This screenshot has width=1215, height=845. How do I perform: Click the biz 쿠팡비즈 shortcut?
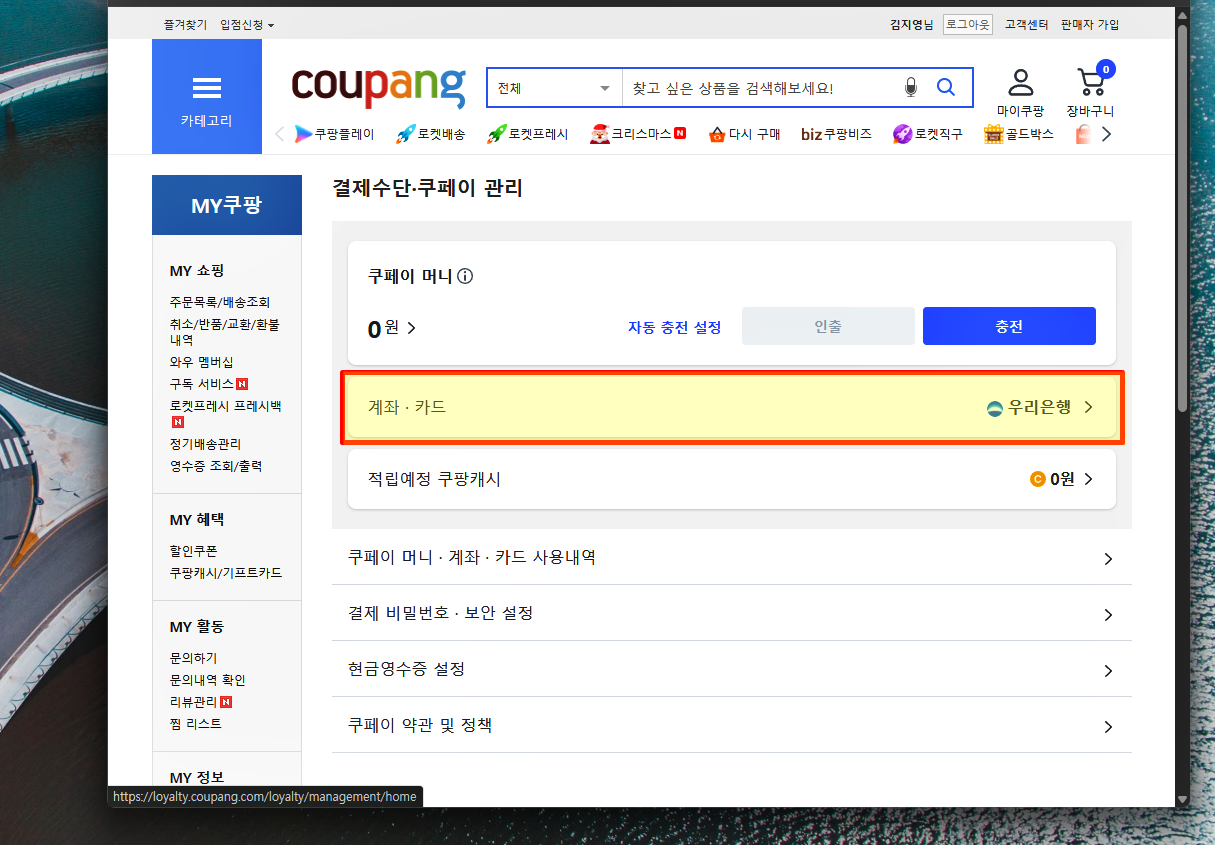[x=836, y=134]
